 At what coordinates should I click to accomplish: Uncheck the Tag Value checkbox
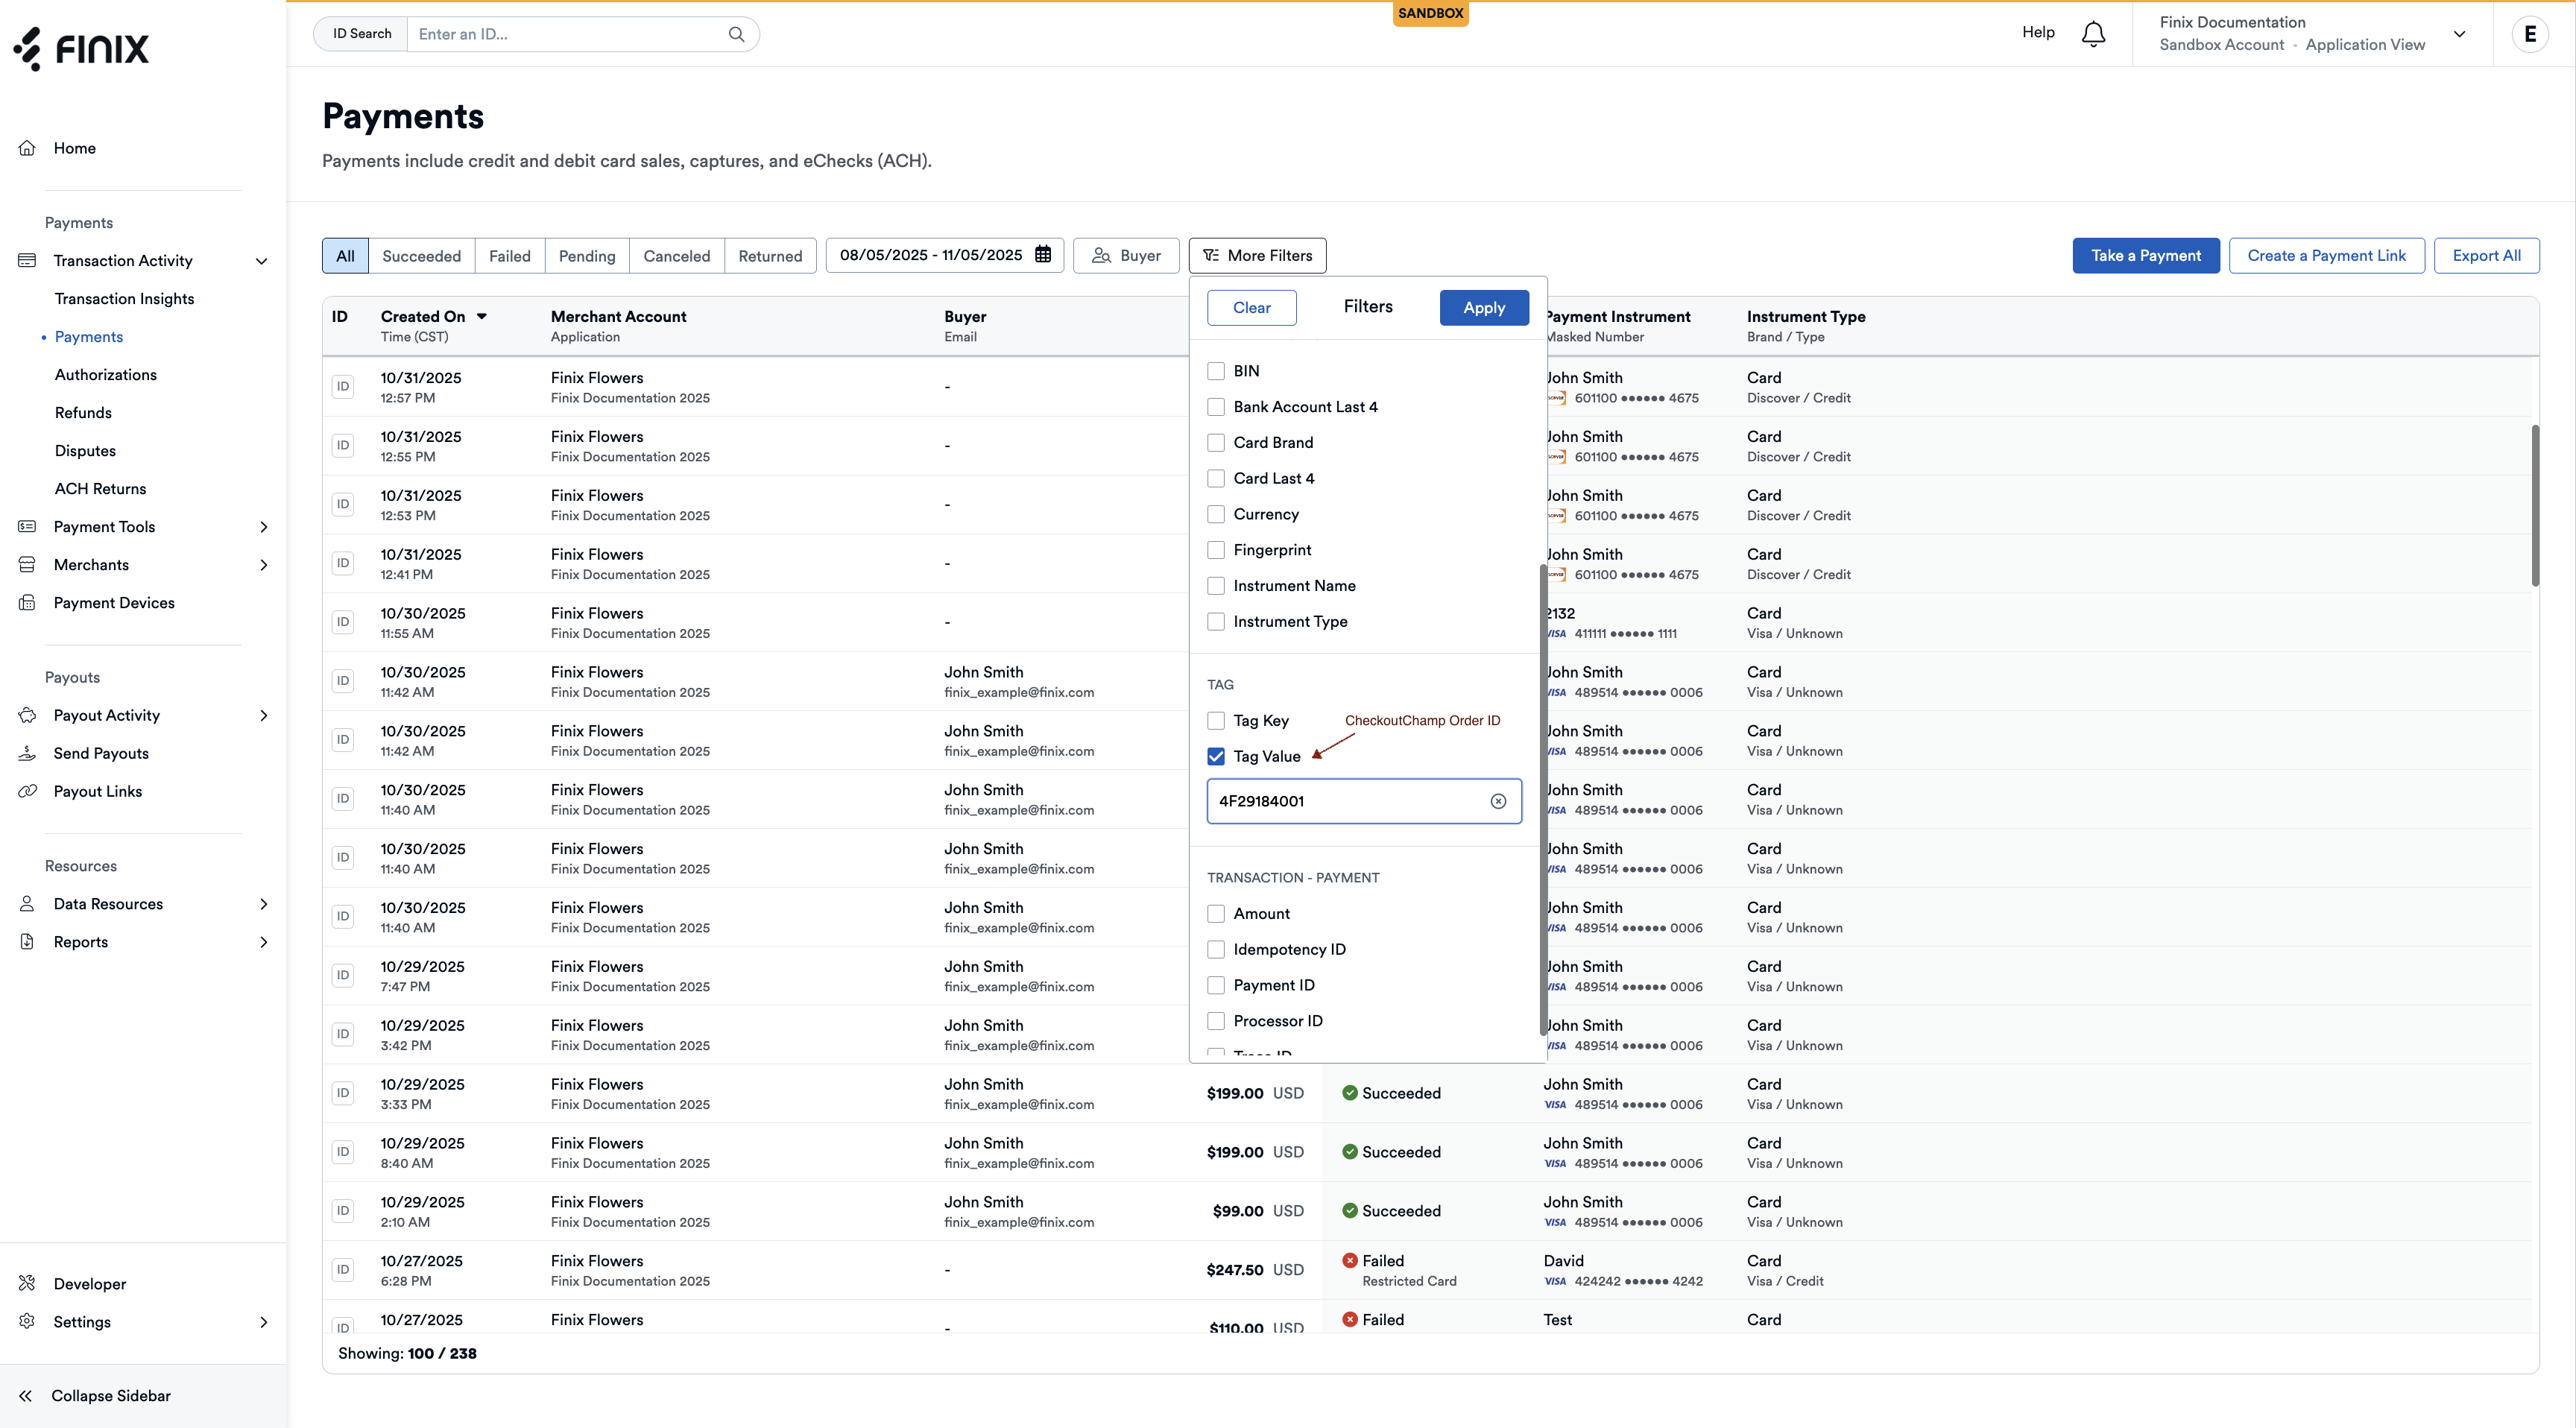1216,756
